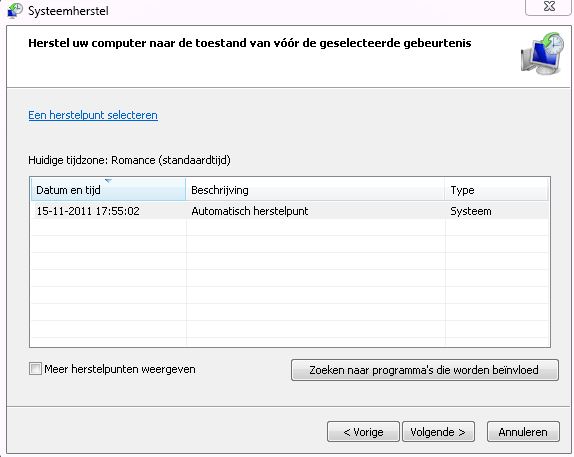
Task: Continue with the Volgende button
Action: click(438, 432)
